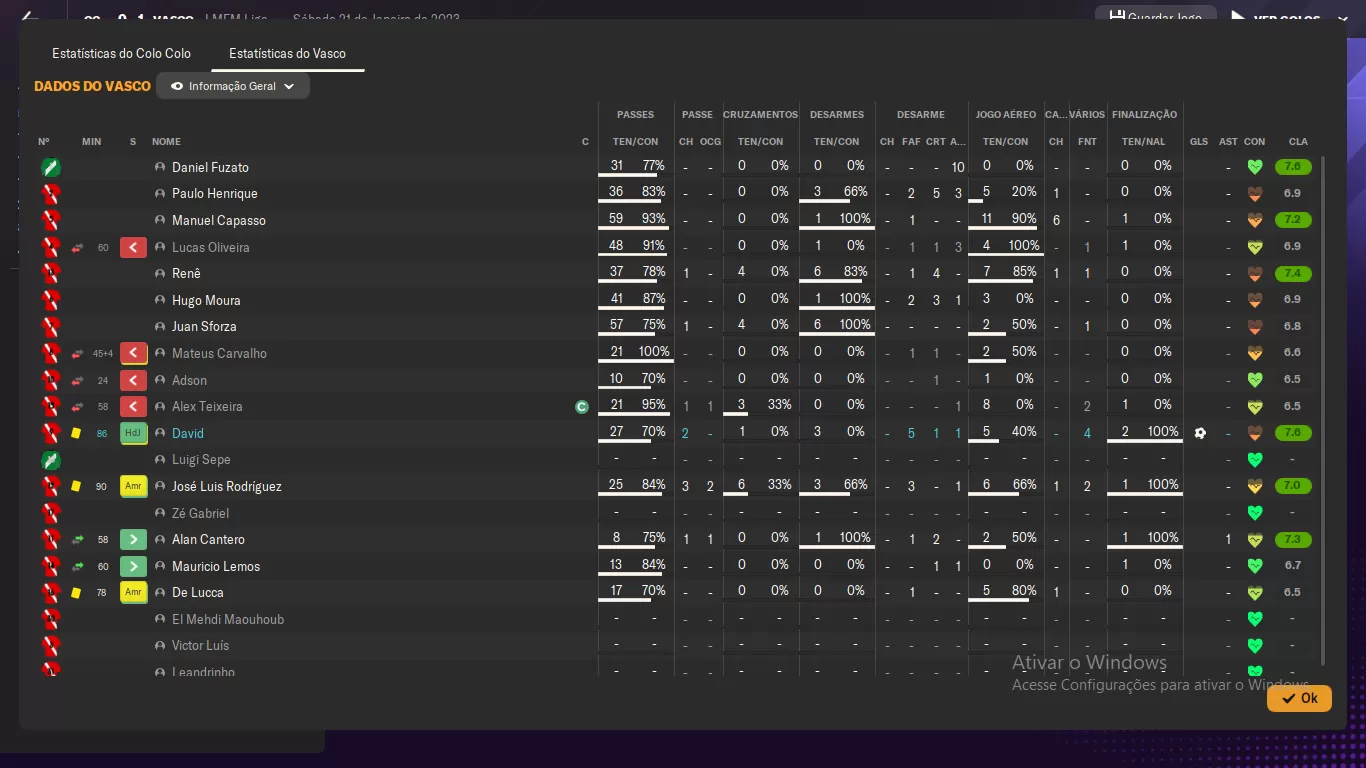Click the person icon beside Hugo Moura's name
The image size is (1366, 768).
160,300
